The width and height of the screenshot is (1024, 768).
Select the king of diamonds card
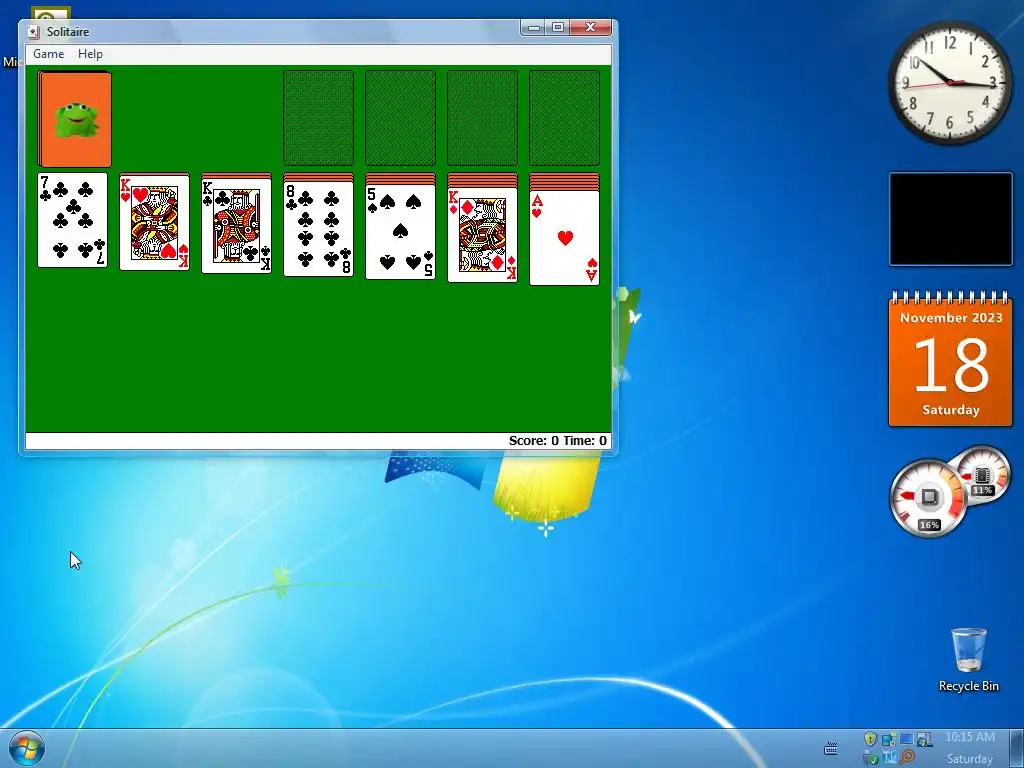[x=483, y=235]
